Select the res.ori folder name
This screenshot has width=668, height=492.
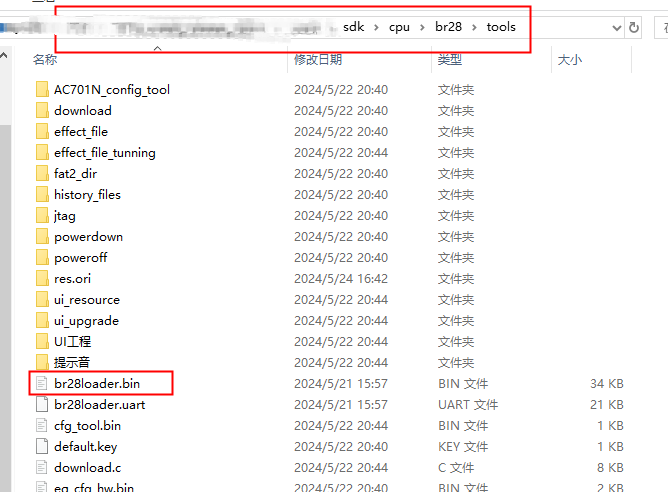72,279
